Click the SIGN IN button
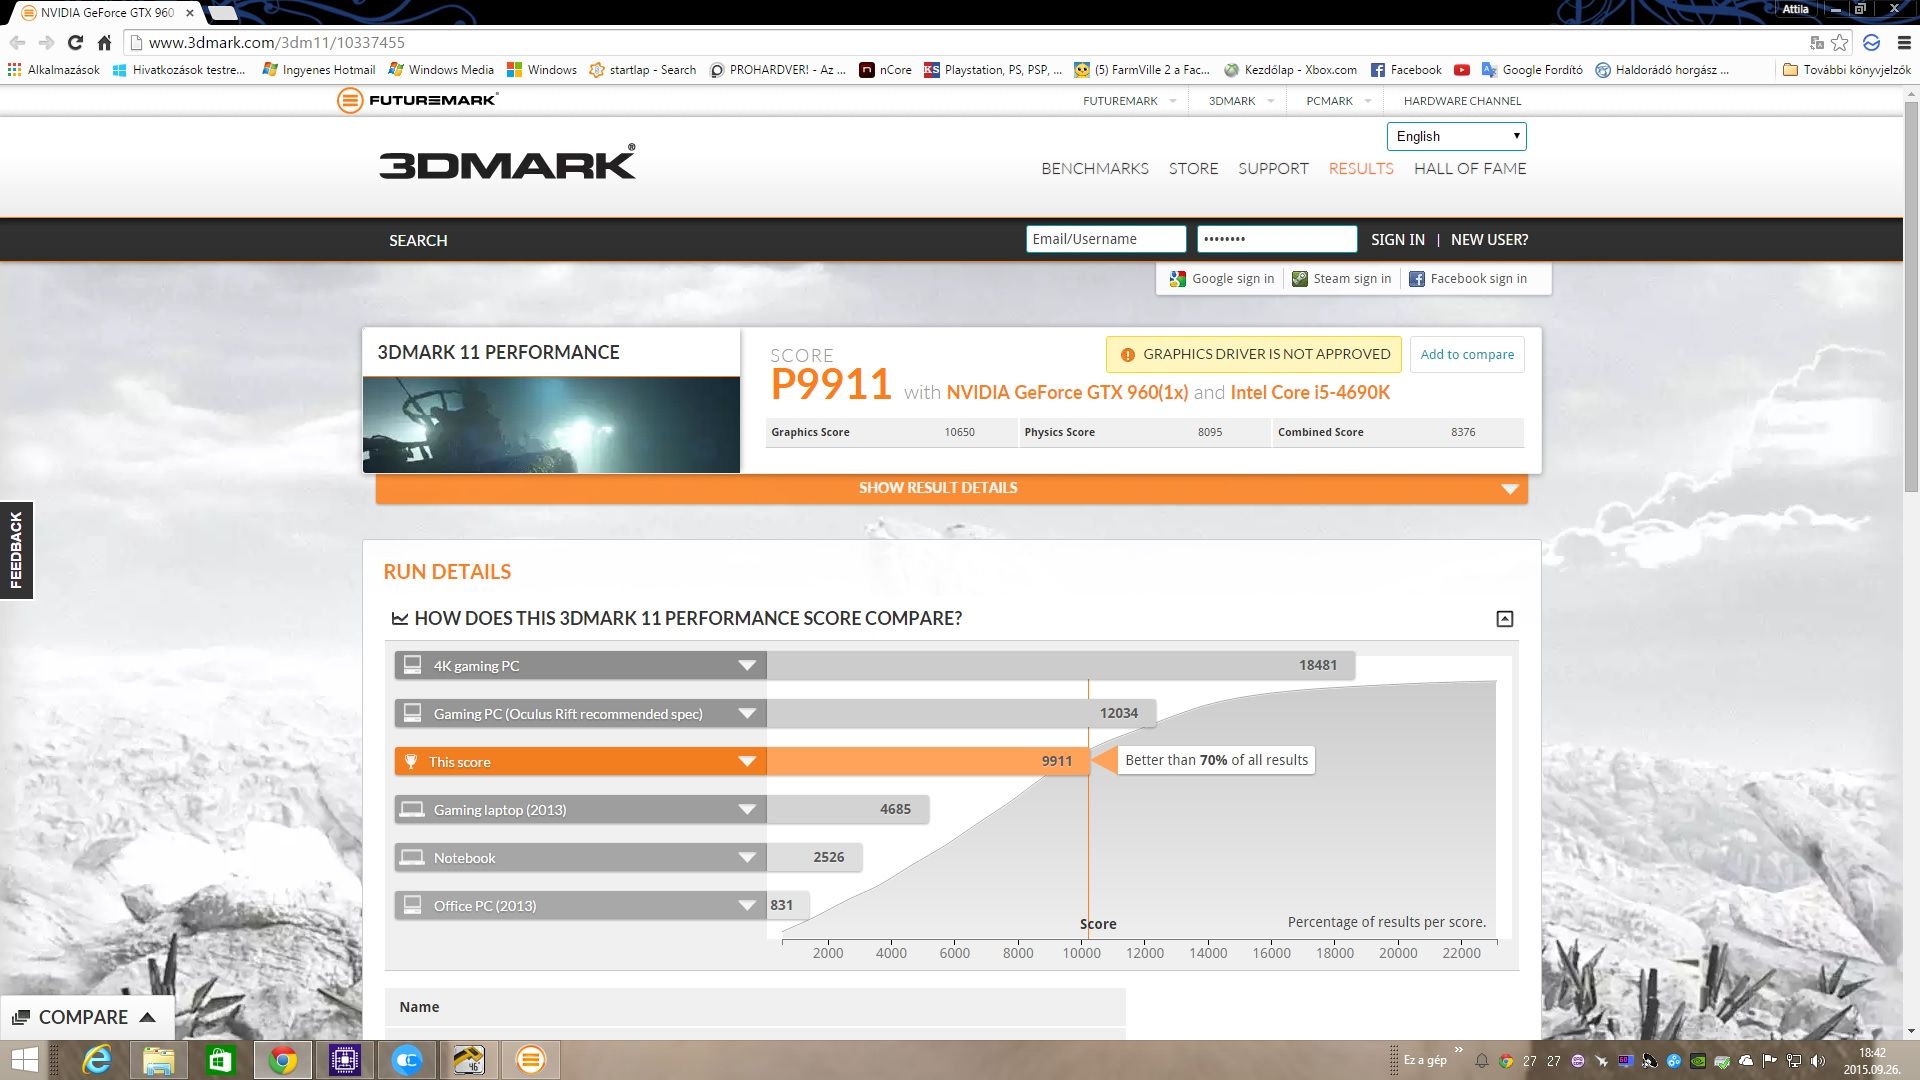The width and height of the screenshot is (1920, 1080). (x=1397, y=240)
